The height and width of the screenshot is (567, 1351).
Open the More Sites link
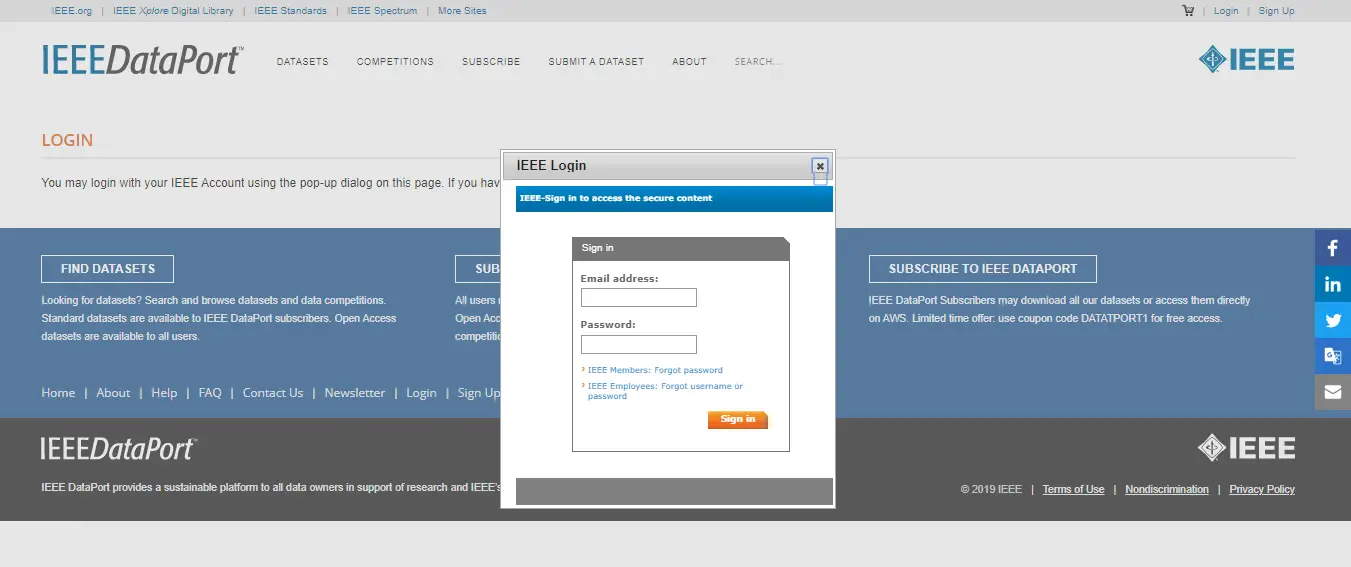pos(462,11)
